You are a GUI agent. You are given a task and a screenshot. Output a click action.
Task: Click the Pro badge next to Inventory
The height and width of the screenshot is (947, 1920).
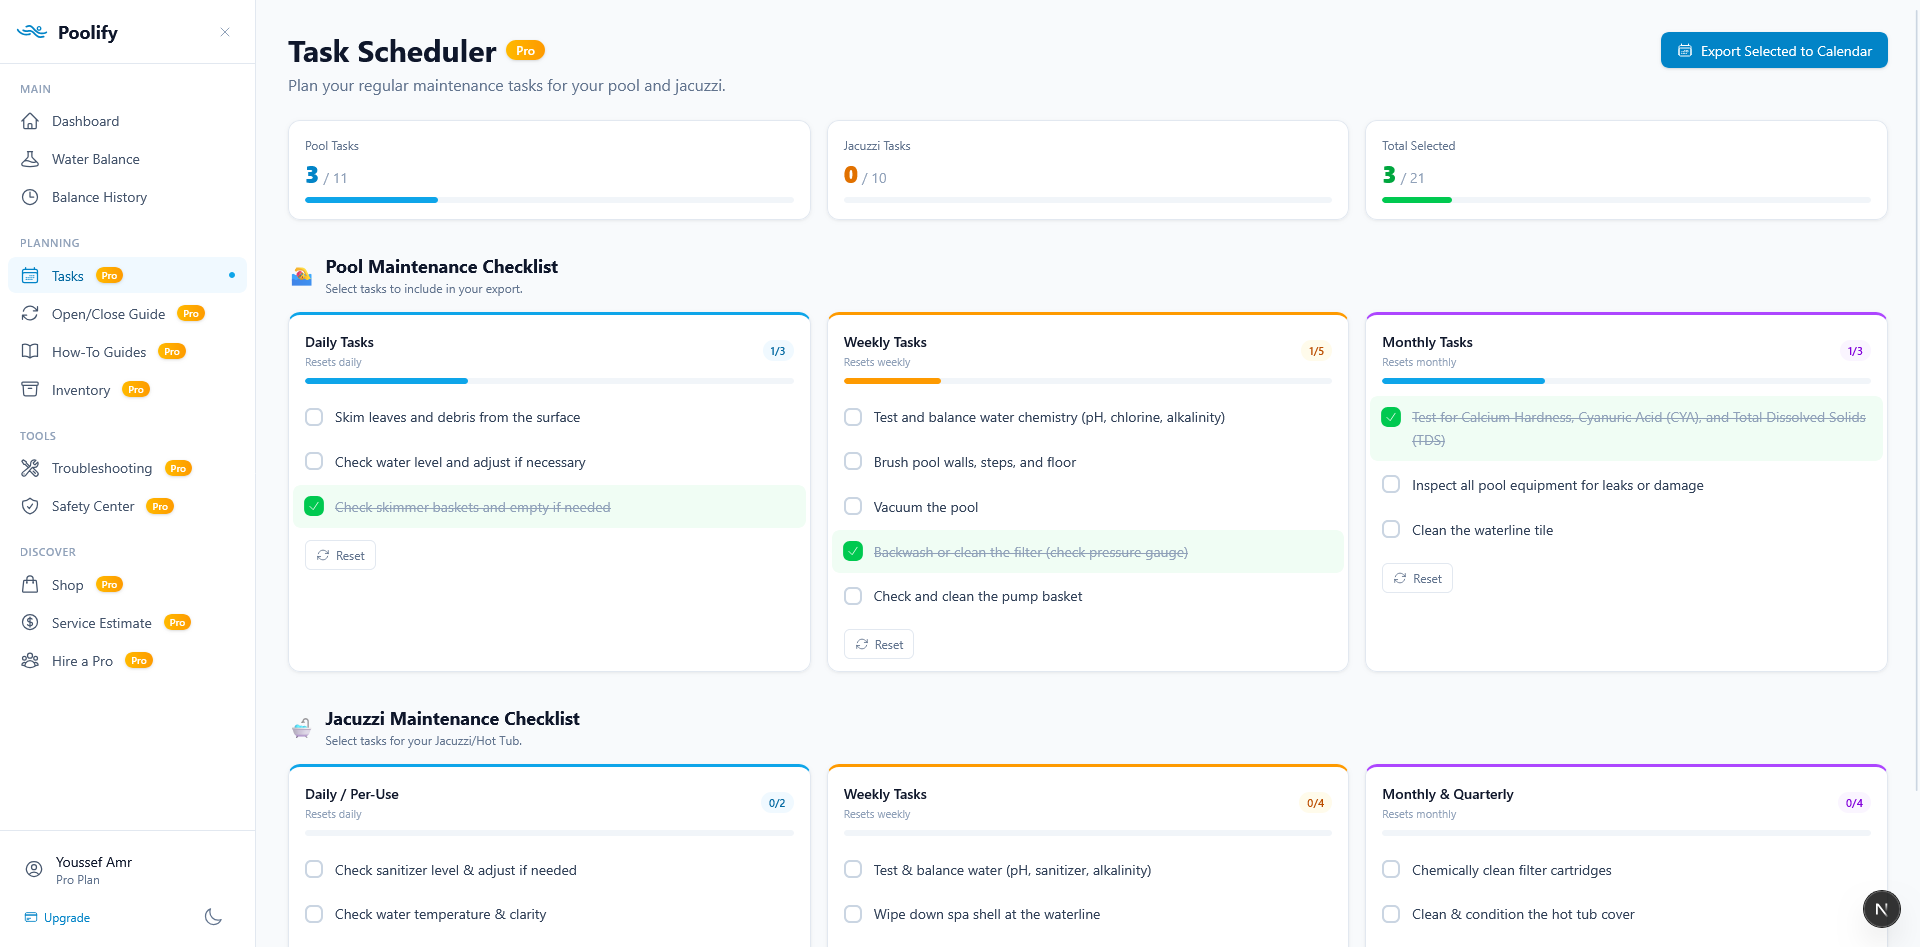[x=136, y=390]
